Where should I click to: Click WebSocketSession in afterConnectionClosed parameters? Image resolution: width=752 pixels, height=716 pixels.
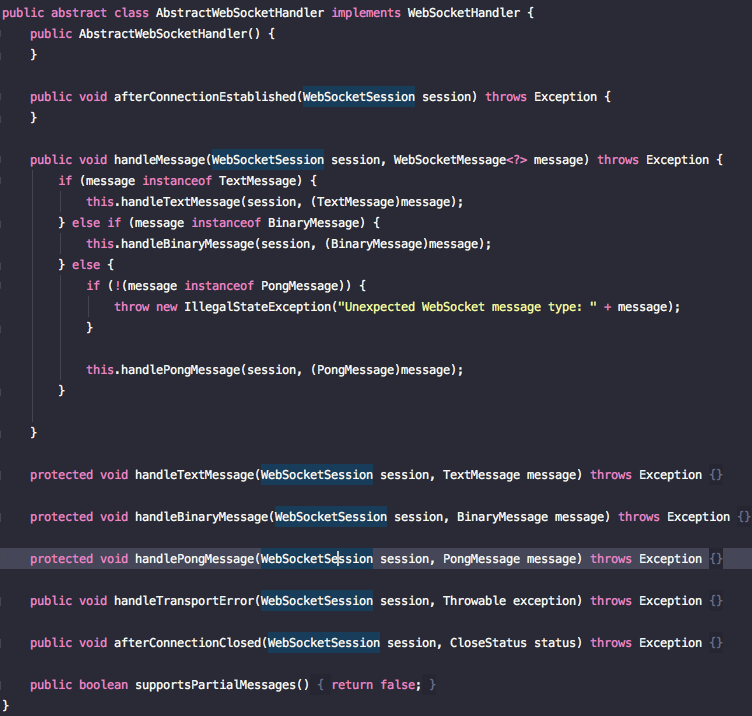[x=324, y=643]
